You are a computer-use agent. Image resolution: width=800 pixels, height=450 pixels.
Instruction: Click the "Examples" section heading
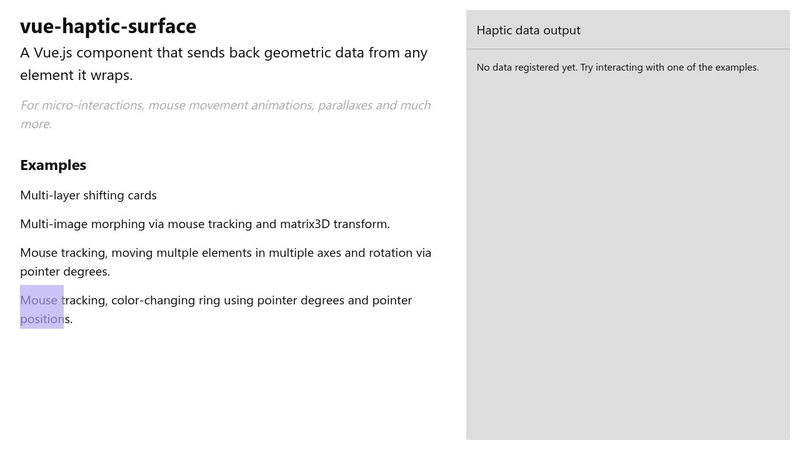pos(53,165)
